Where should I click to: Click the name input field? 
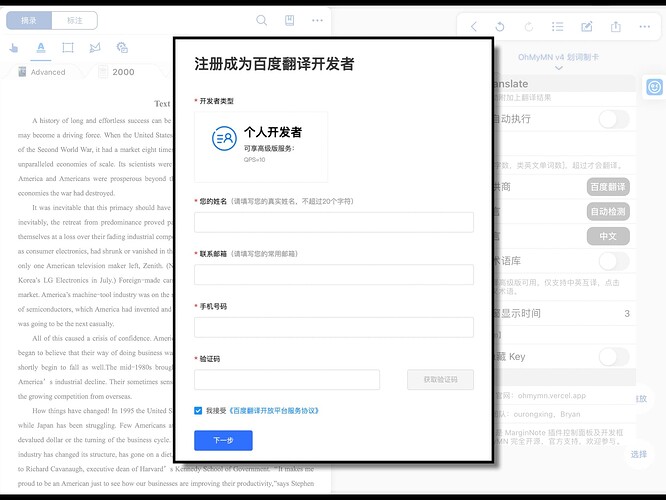334,222
